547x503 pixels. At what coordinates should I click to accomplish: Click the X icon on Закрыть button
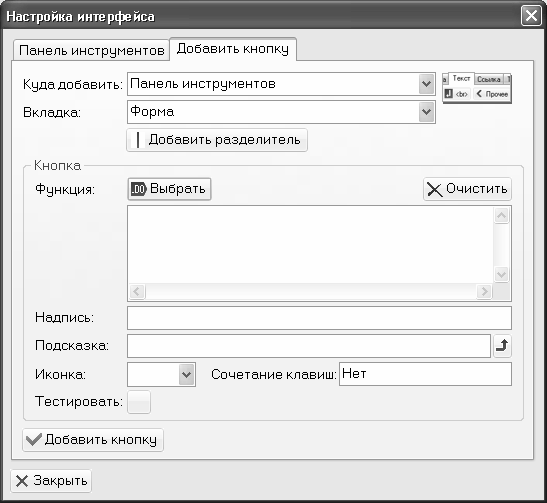(x=22, y=481)
